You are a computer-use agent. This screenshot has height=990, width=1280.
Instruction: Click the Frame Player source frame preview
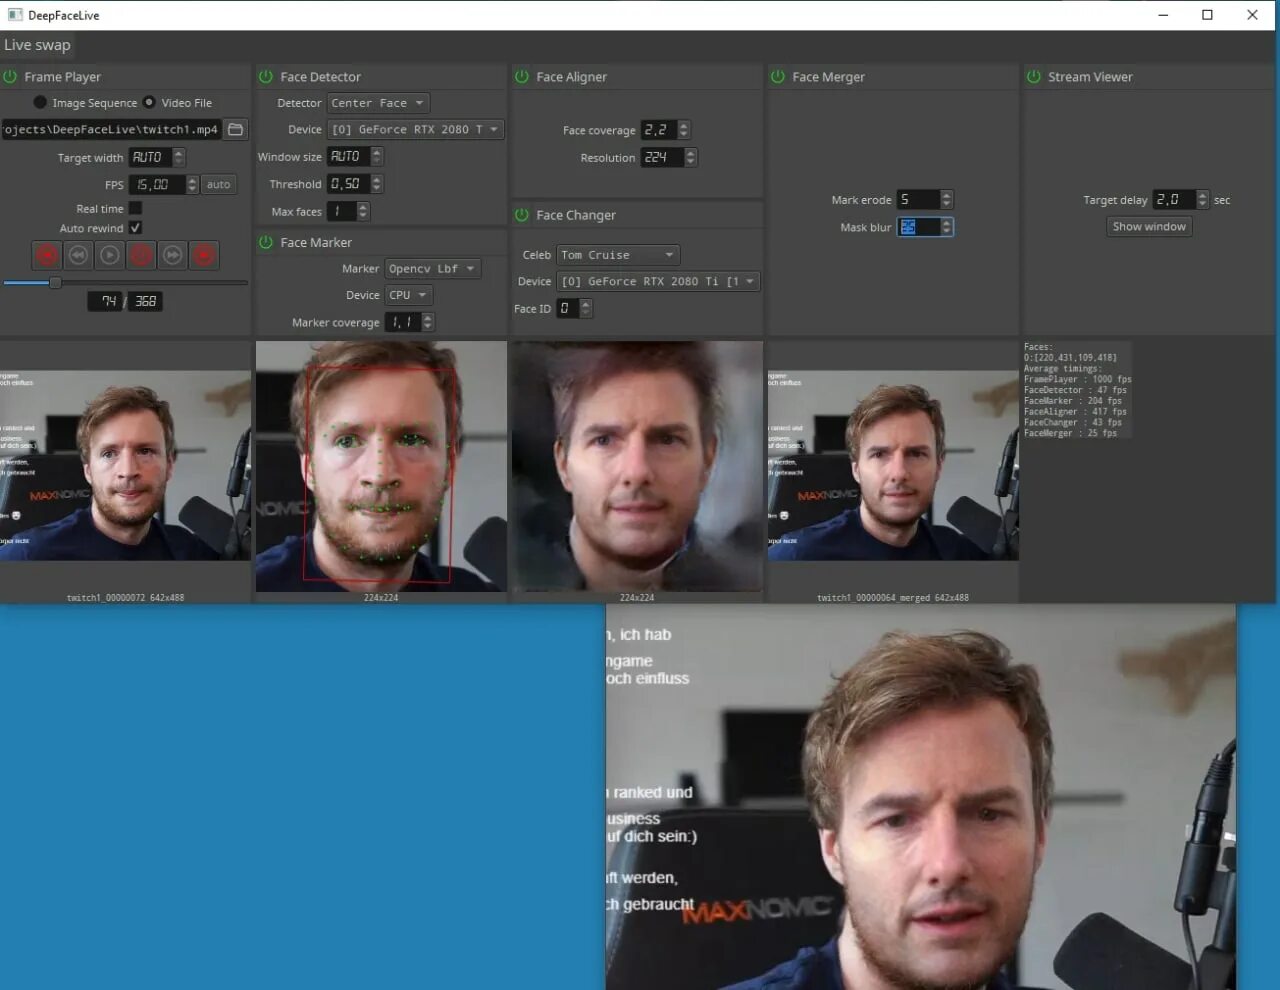[x=125, y=465]
